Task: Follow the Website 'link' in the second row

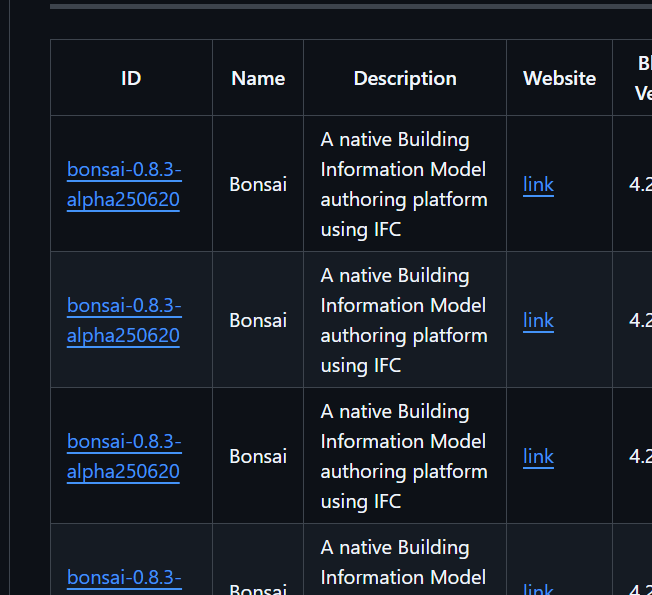Action: click(x=538, y=320)
